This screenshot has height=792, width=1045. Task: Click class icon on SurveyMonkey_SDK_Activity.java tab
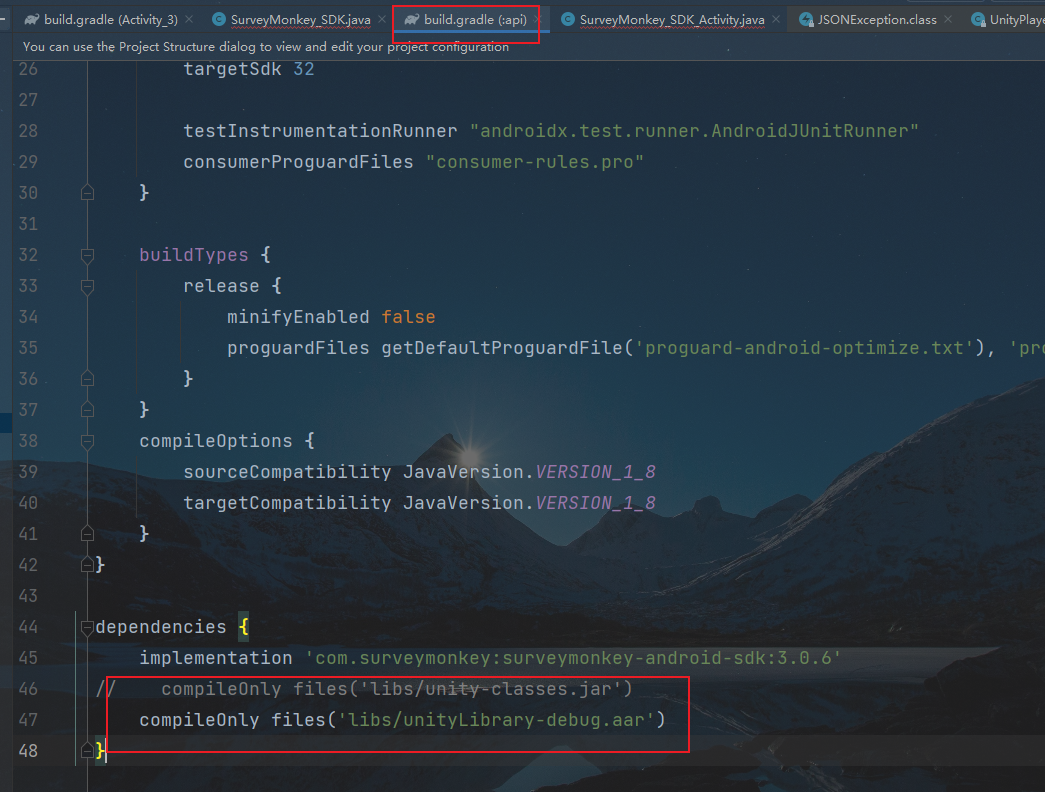567,19
